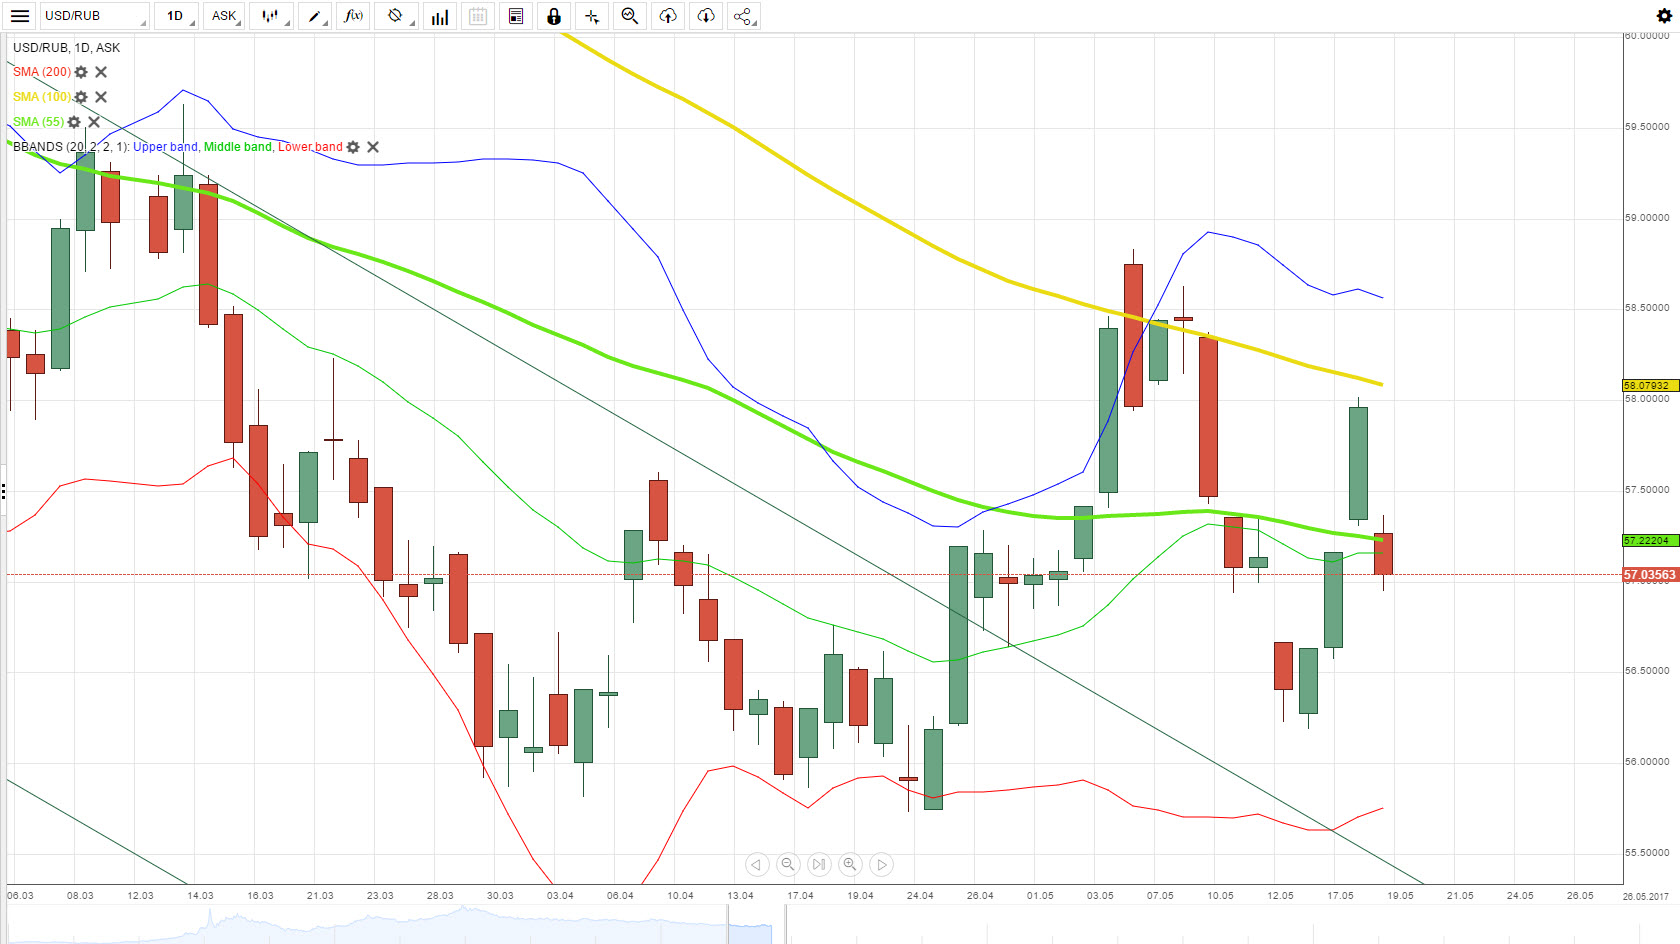Screen dimensions: 1680x944
Task: Remove the SMA (55) indicator
Action: [94, 121]
